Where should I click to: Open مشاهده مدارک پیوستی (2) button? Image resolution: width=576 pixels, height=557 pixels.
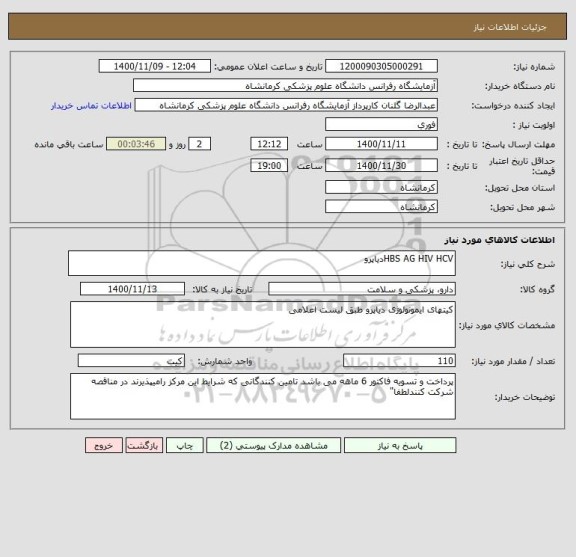(274, 445)
